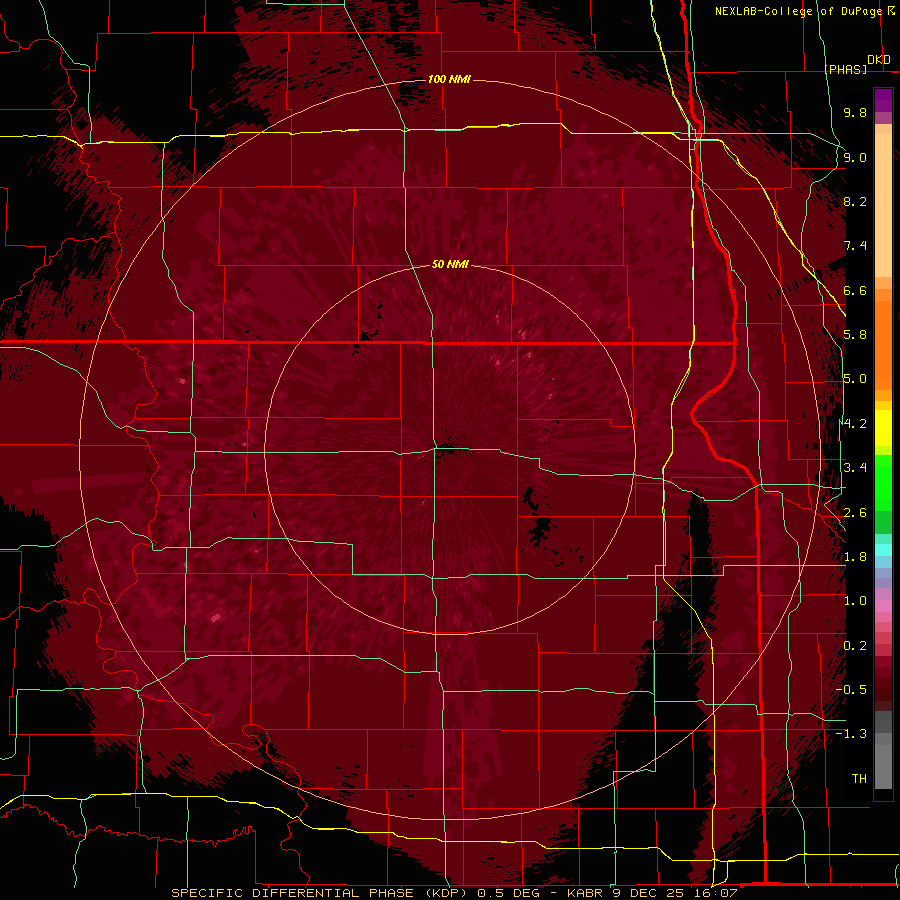Click the 9.8 value on the color scale
900x900 pixels.
(x=855, y=112)
